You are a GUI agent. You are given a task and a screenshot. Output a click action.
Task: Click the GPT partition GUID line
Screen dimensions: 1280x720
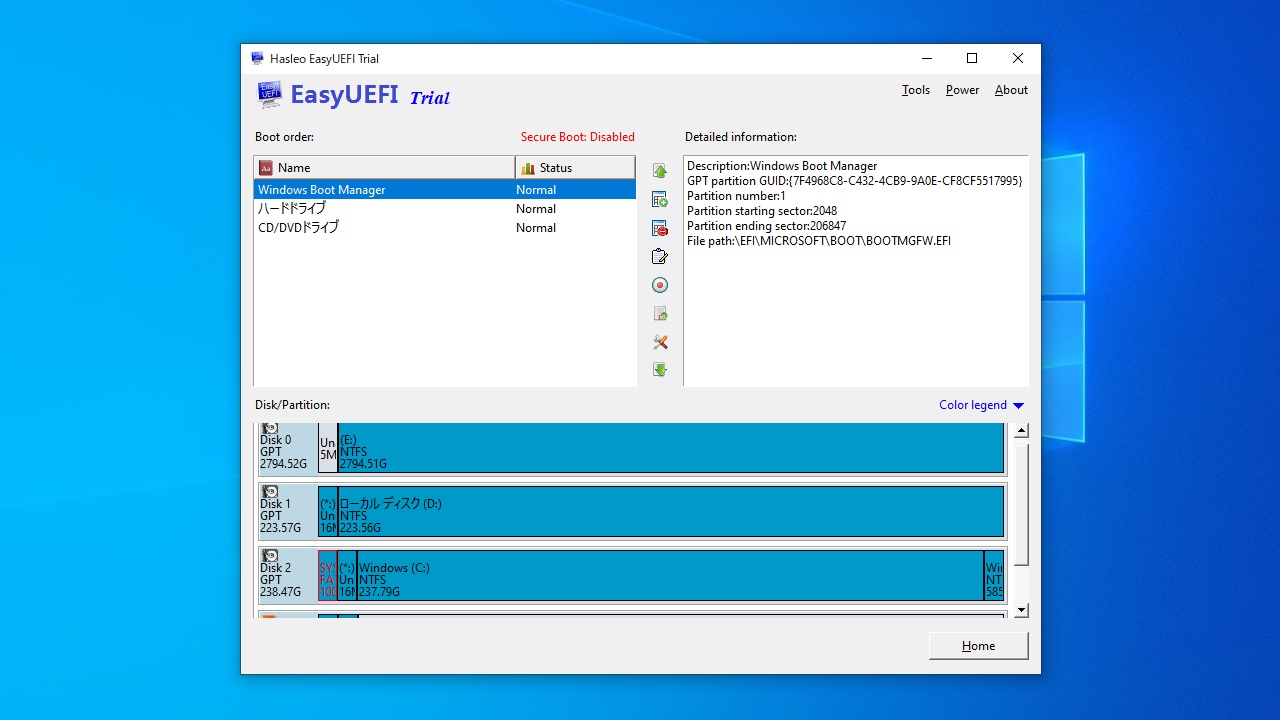coord(855,181)
